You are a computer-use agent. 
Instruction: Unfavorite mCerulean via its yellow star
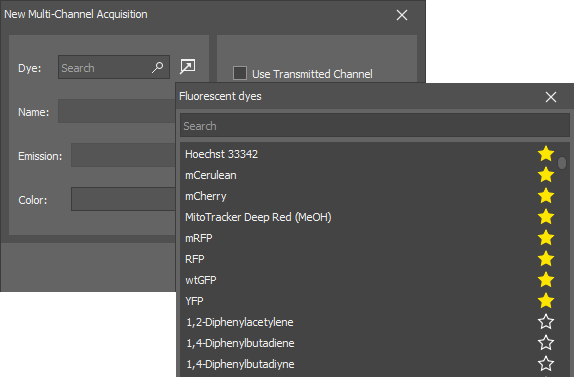coord(546,175)
